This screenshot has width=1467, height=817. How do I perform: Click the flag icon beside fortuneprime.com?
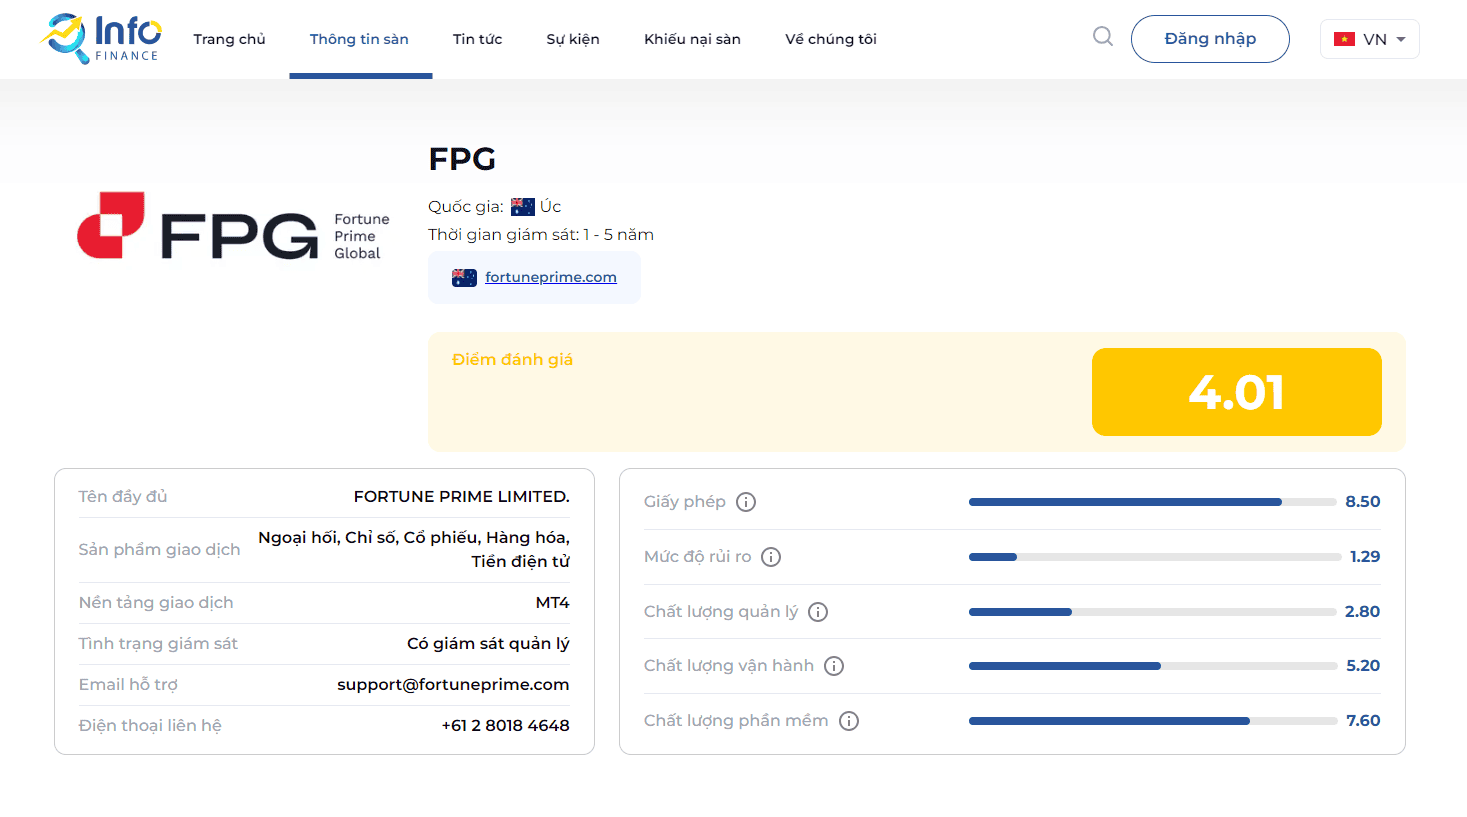click(464, 278)
